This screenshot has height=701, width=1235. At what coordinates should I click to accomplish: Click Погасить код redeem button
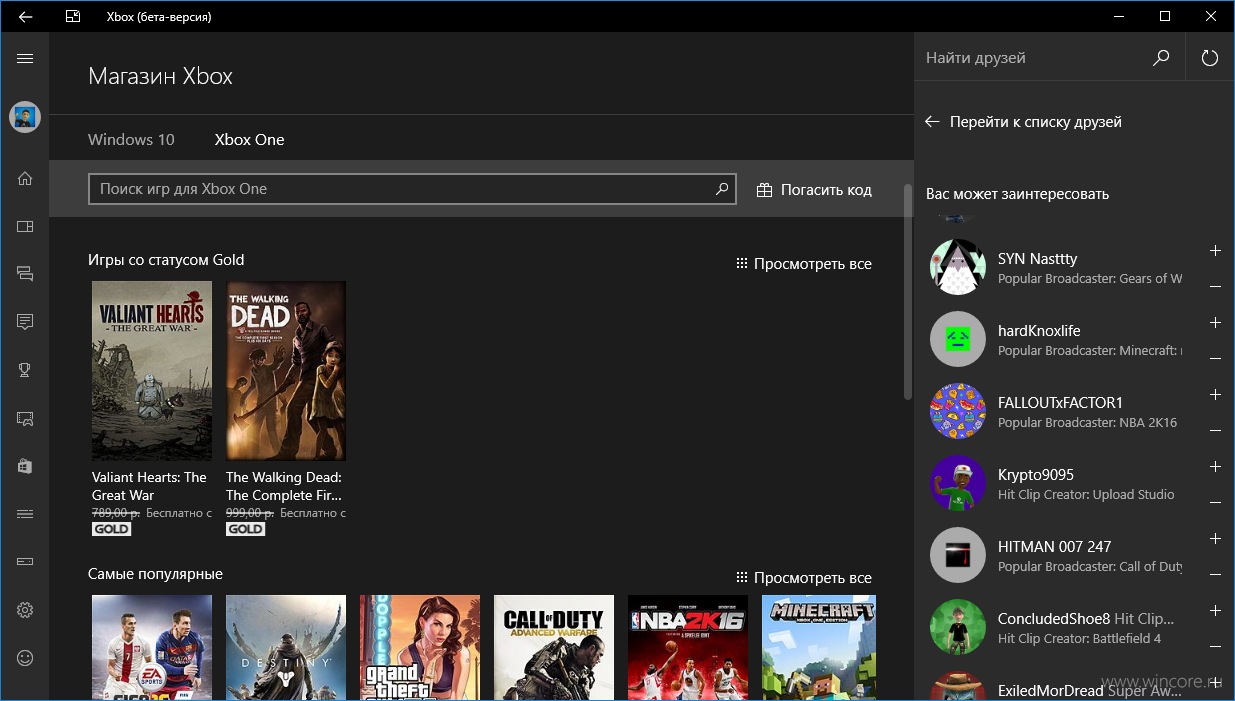point(814,190)
